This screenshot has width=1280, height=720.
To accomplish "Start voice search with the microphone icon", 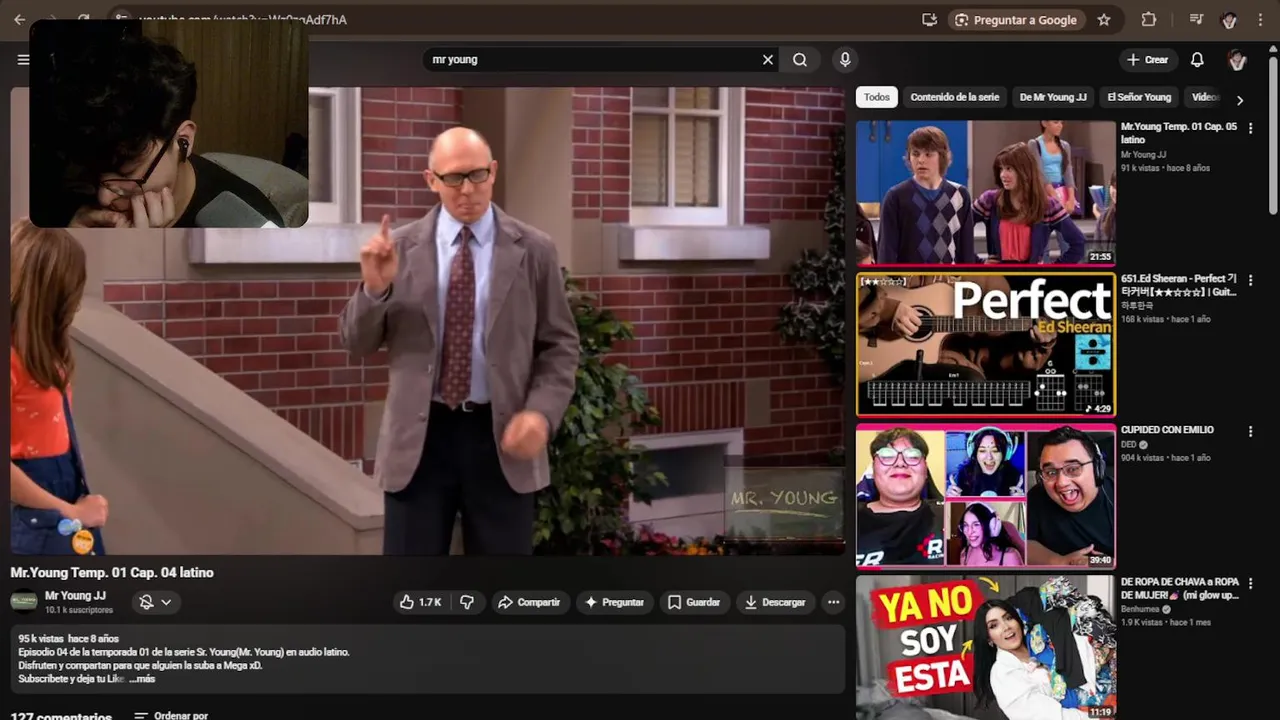I will coord(845,60).
